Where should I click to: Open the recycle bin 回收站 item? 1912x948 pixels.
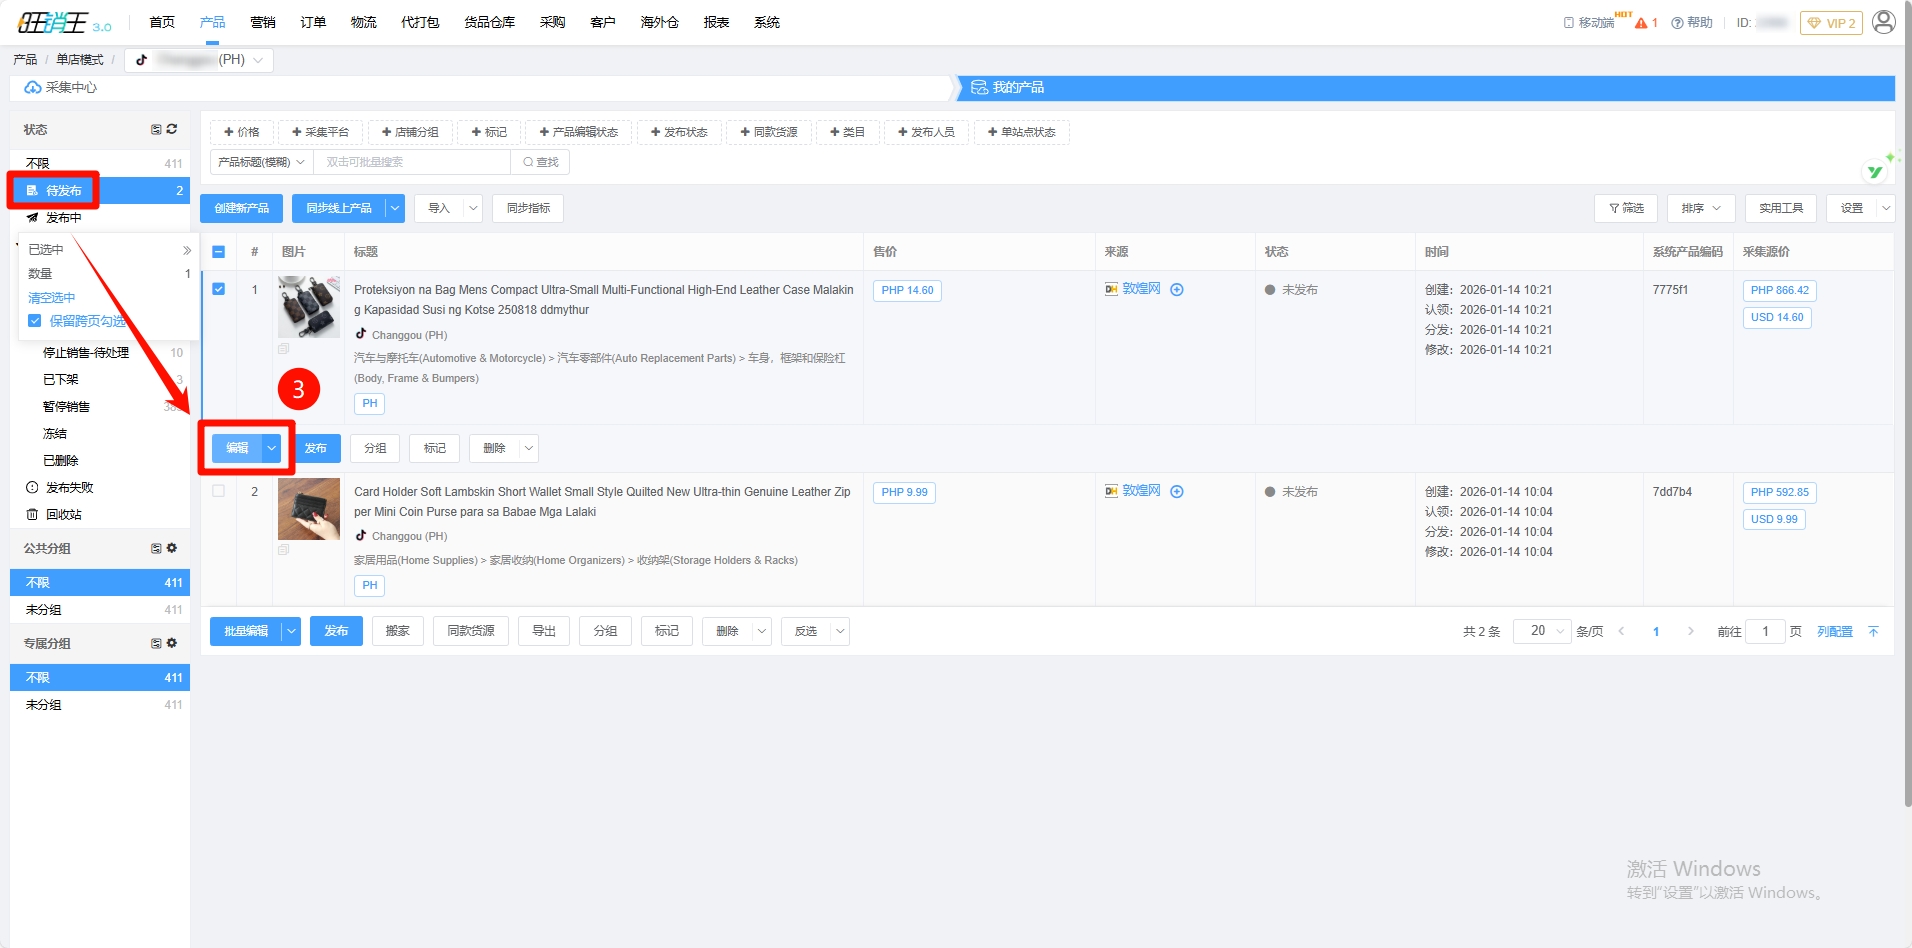point(63,514)
